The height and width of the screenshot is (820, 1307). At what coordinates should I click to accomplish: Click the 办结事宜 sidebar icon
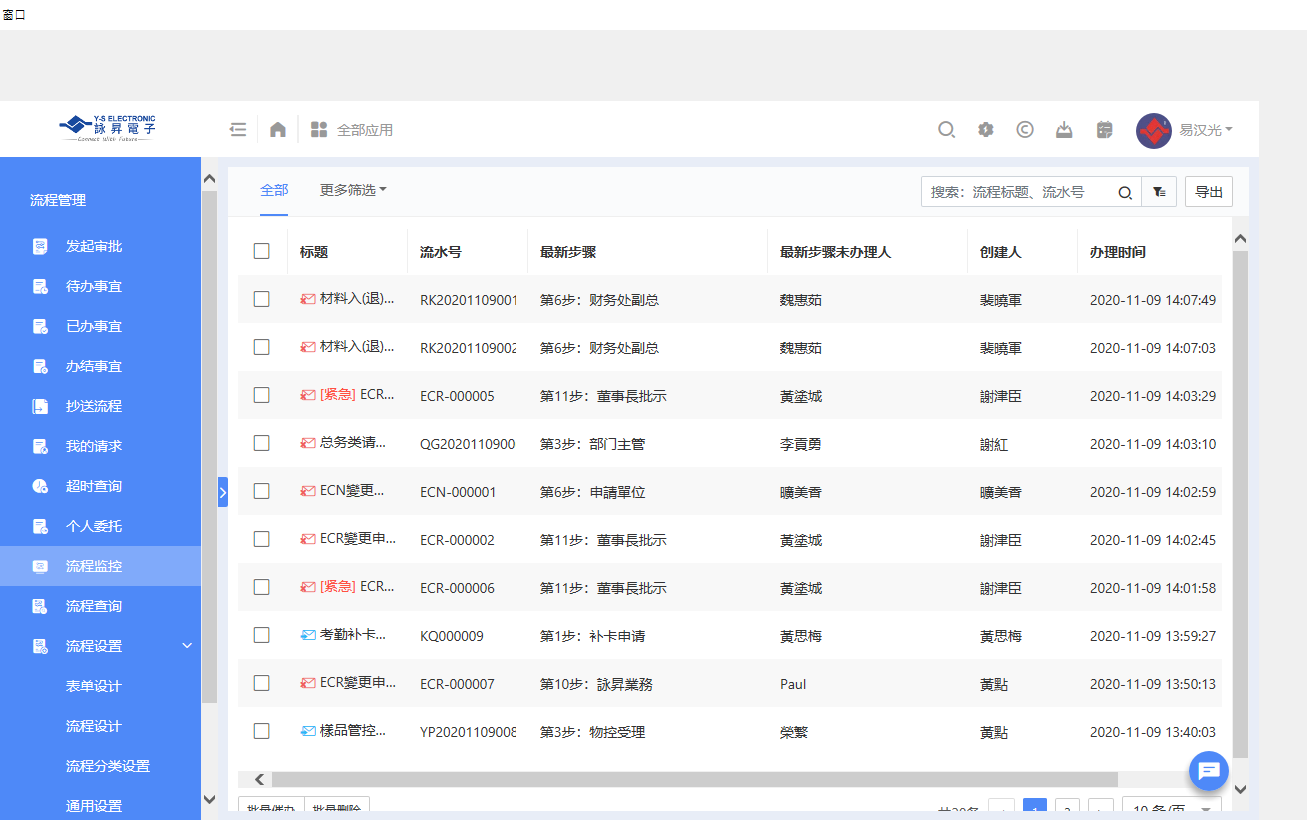(x=40, y=366)
